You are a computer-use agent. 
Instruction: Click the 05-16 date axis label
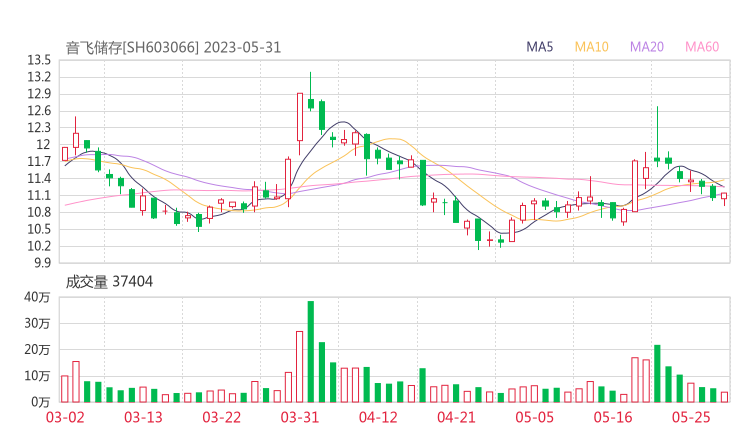pyautogui.click(x=613, y=417)
